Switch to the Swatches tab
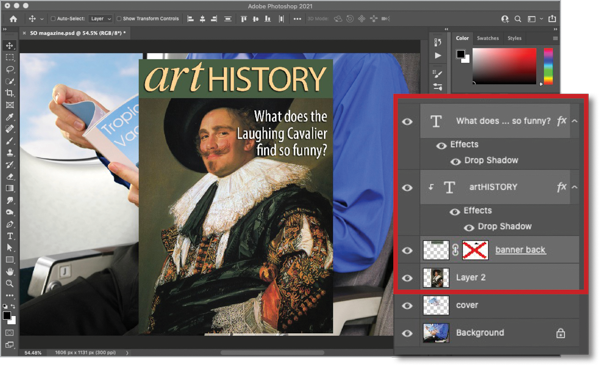600x366 pixels. pos(488,38)
